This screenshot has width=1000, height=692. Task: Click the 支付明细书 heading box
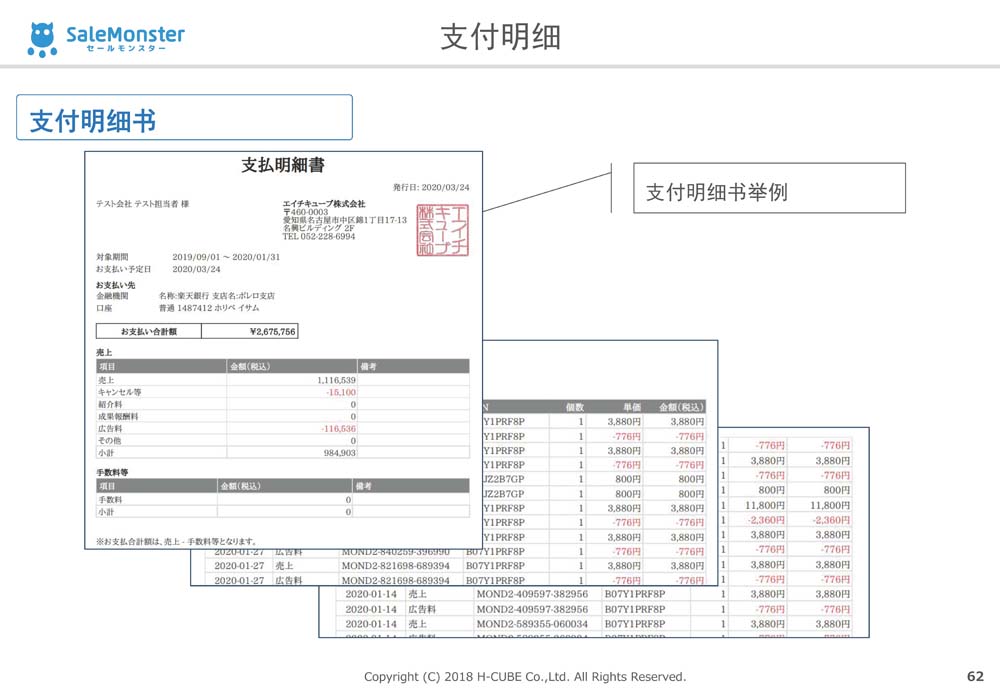pos(184,117)
